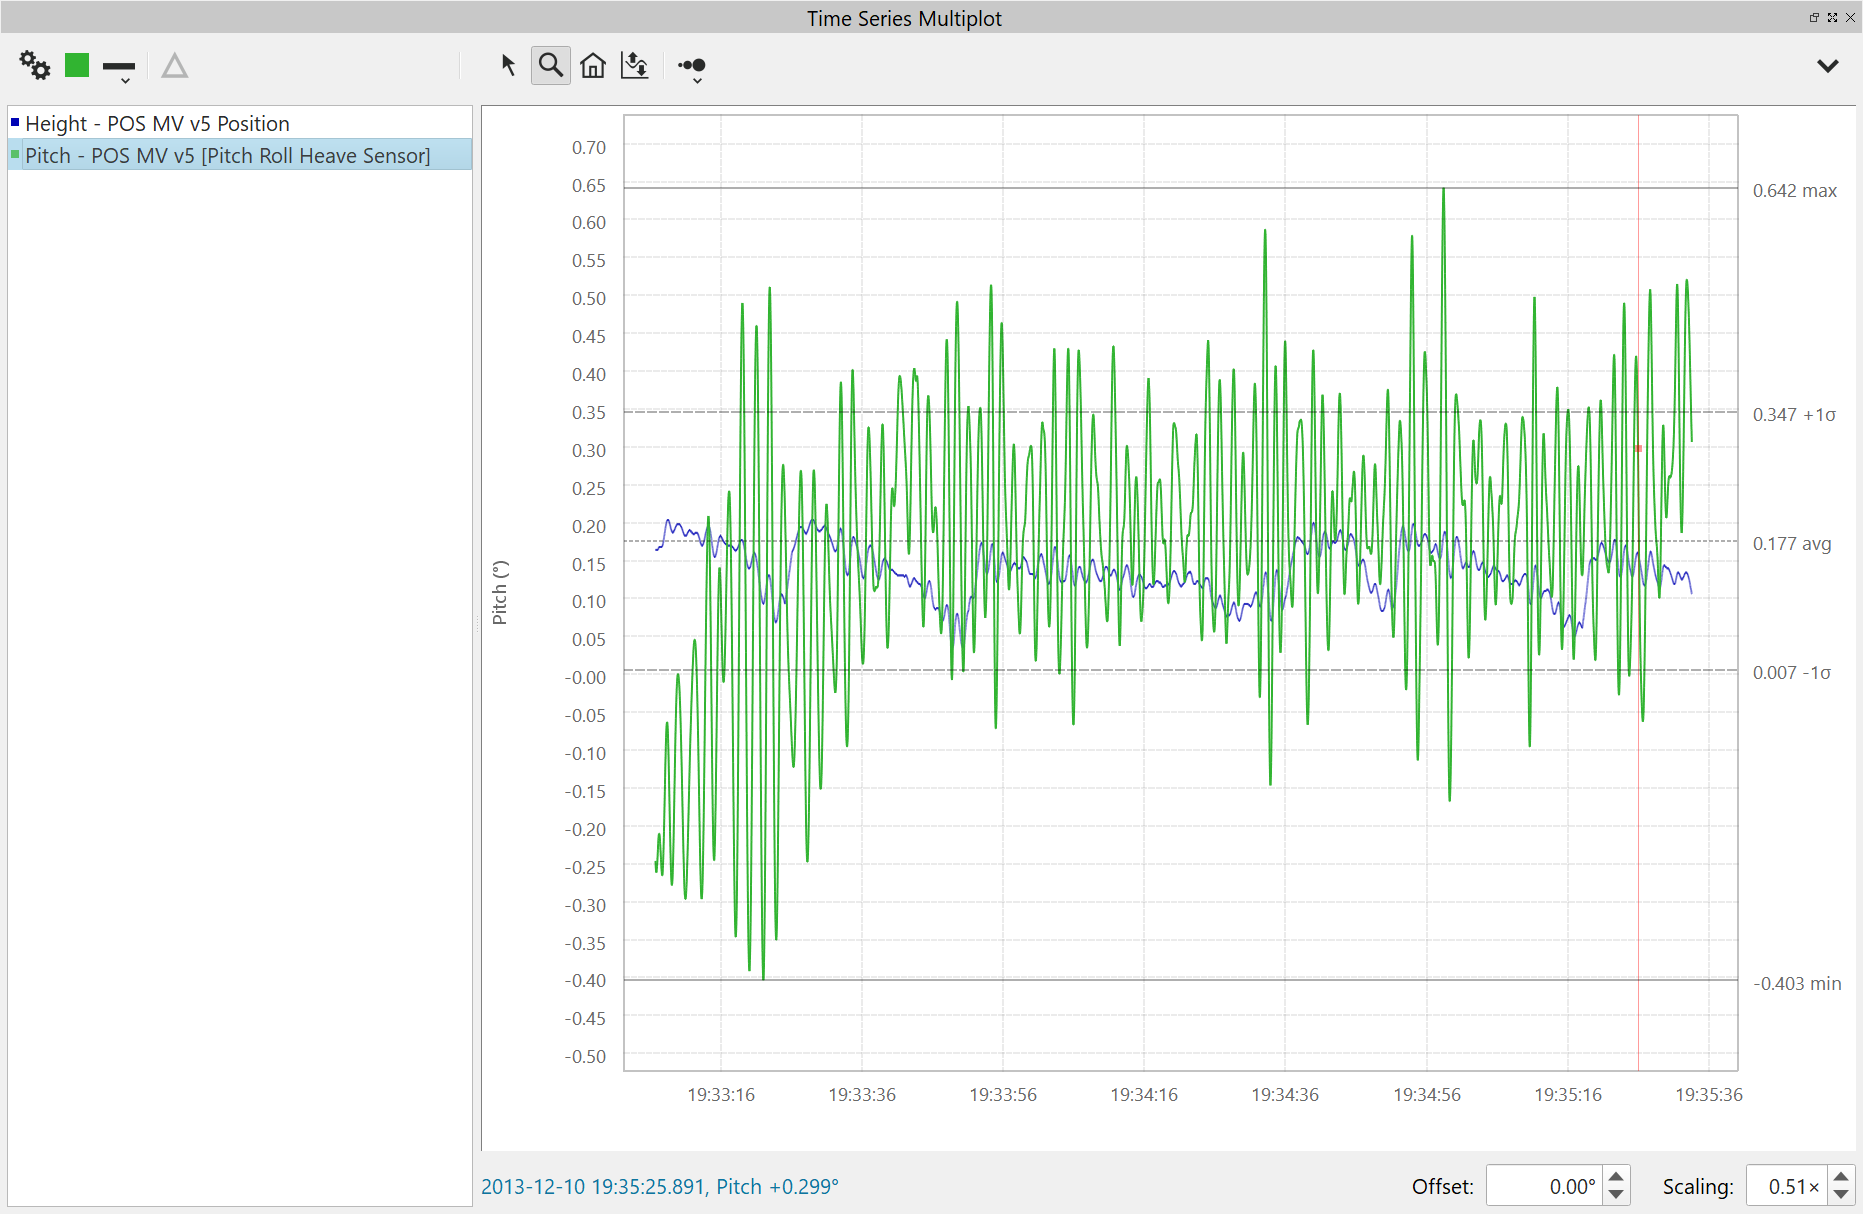Select the Height - POS MV v5 Position series
Screen dimensions: 1863x1214
click(157, 123)
